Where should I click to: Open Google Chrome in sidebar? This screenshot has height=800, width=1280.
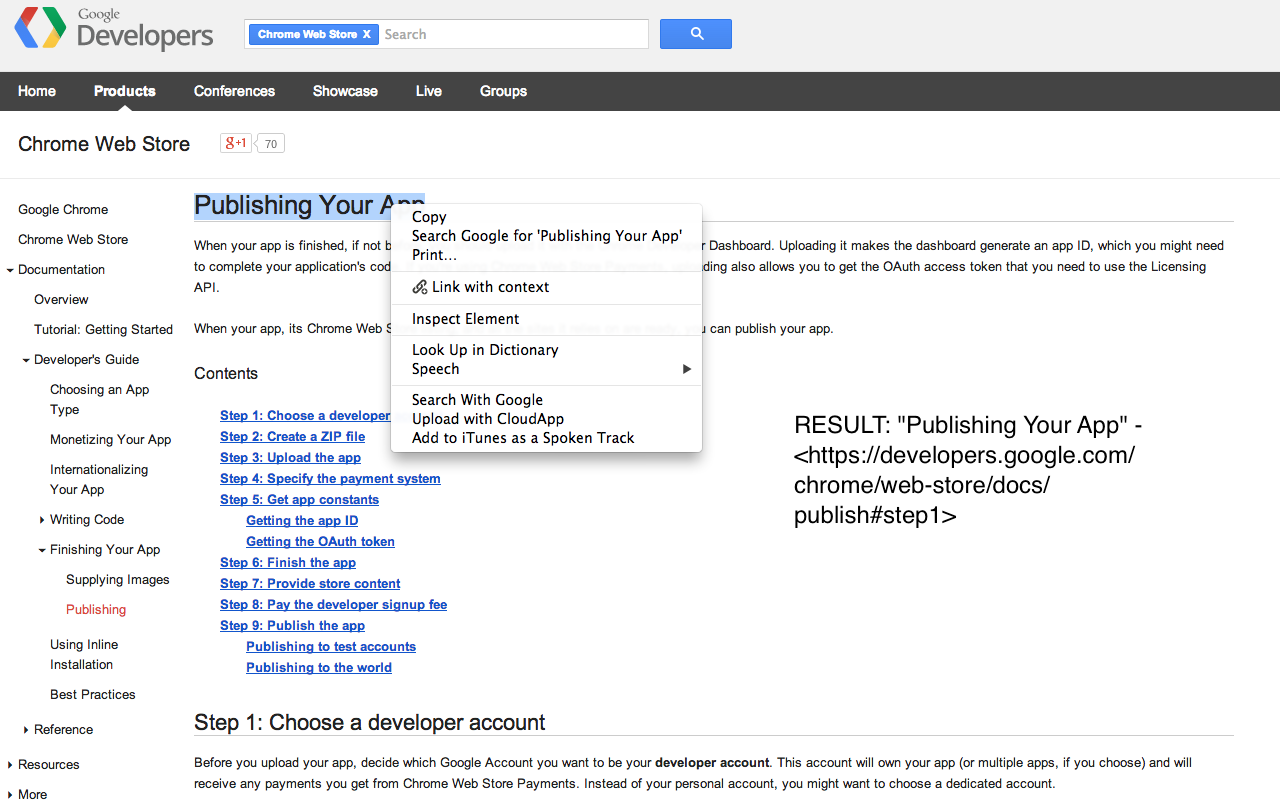63,210
